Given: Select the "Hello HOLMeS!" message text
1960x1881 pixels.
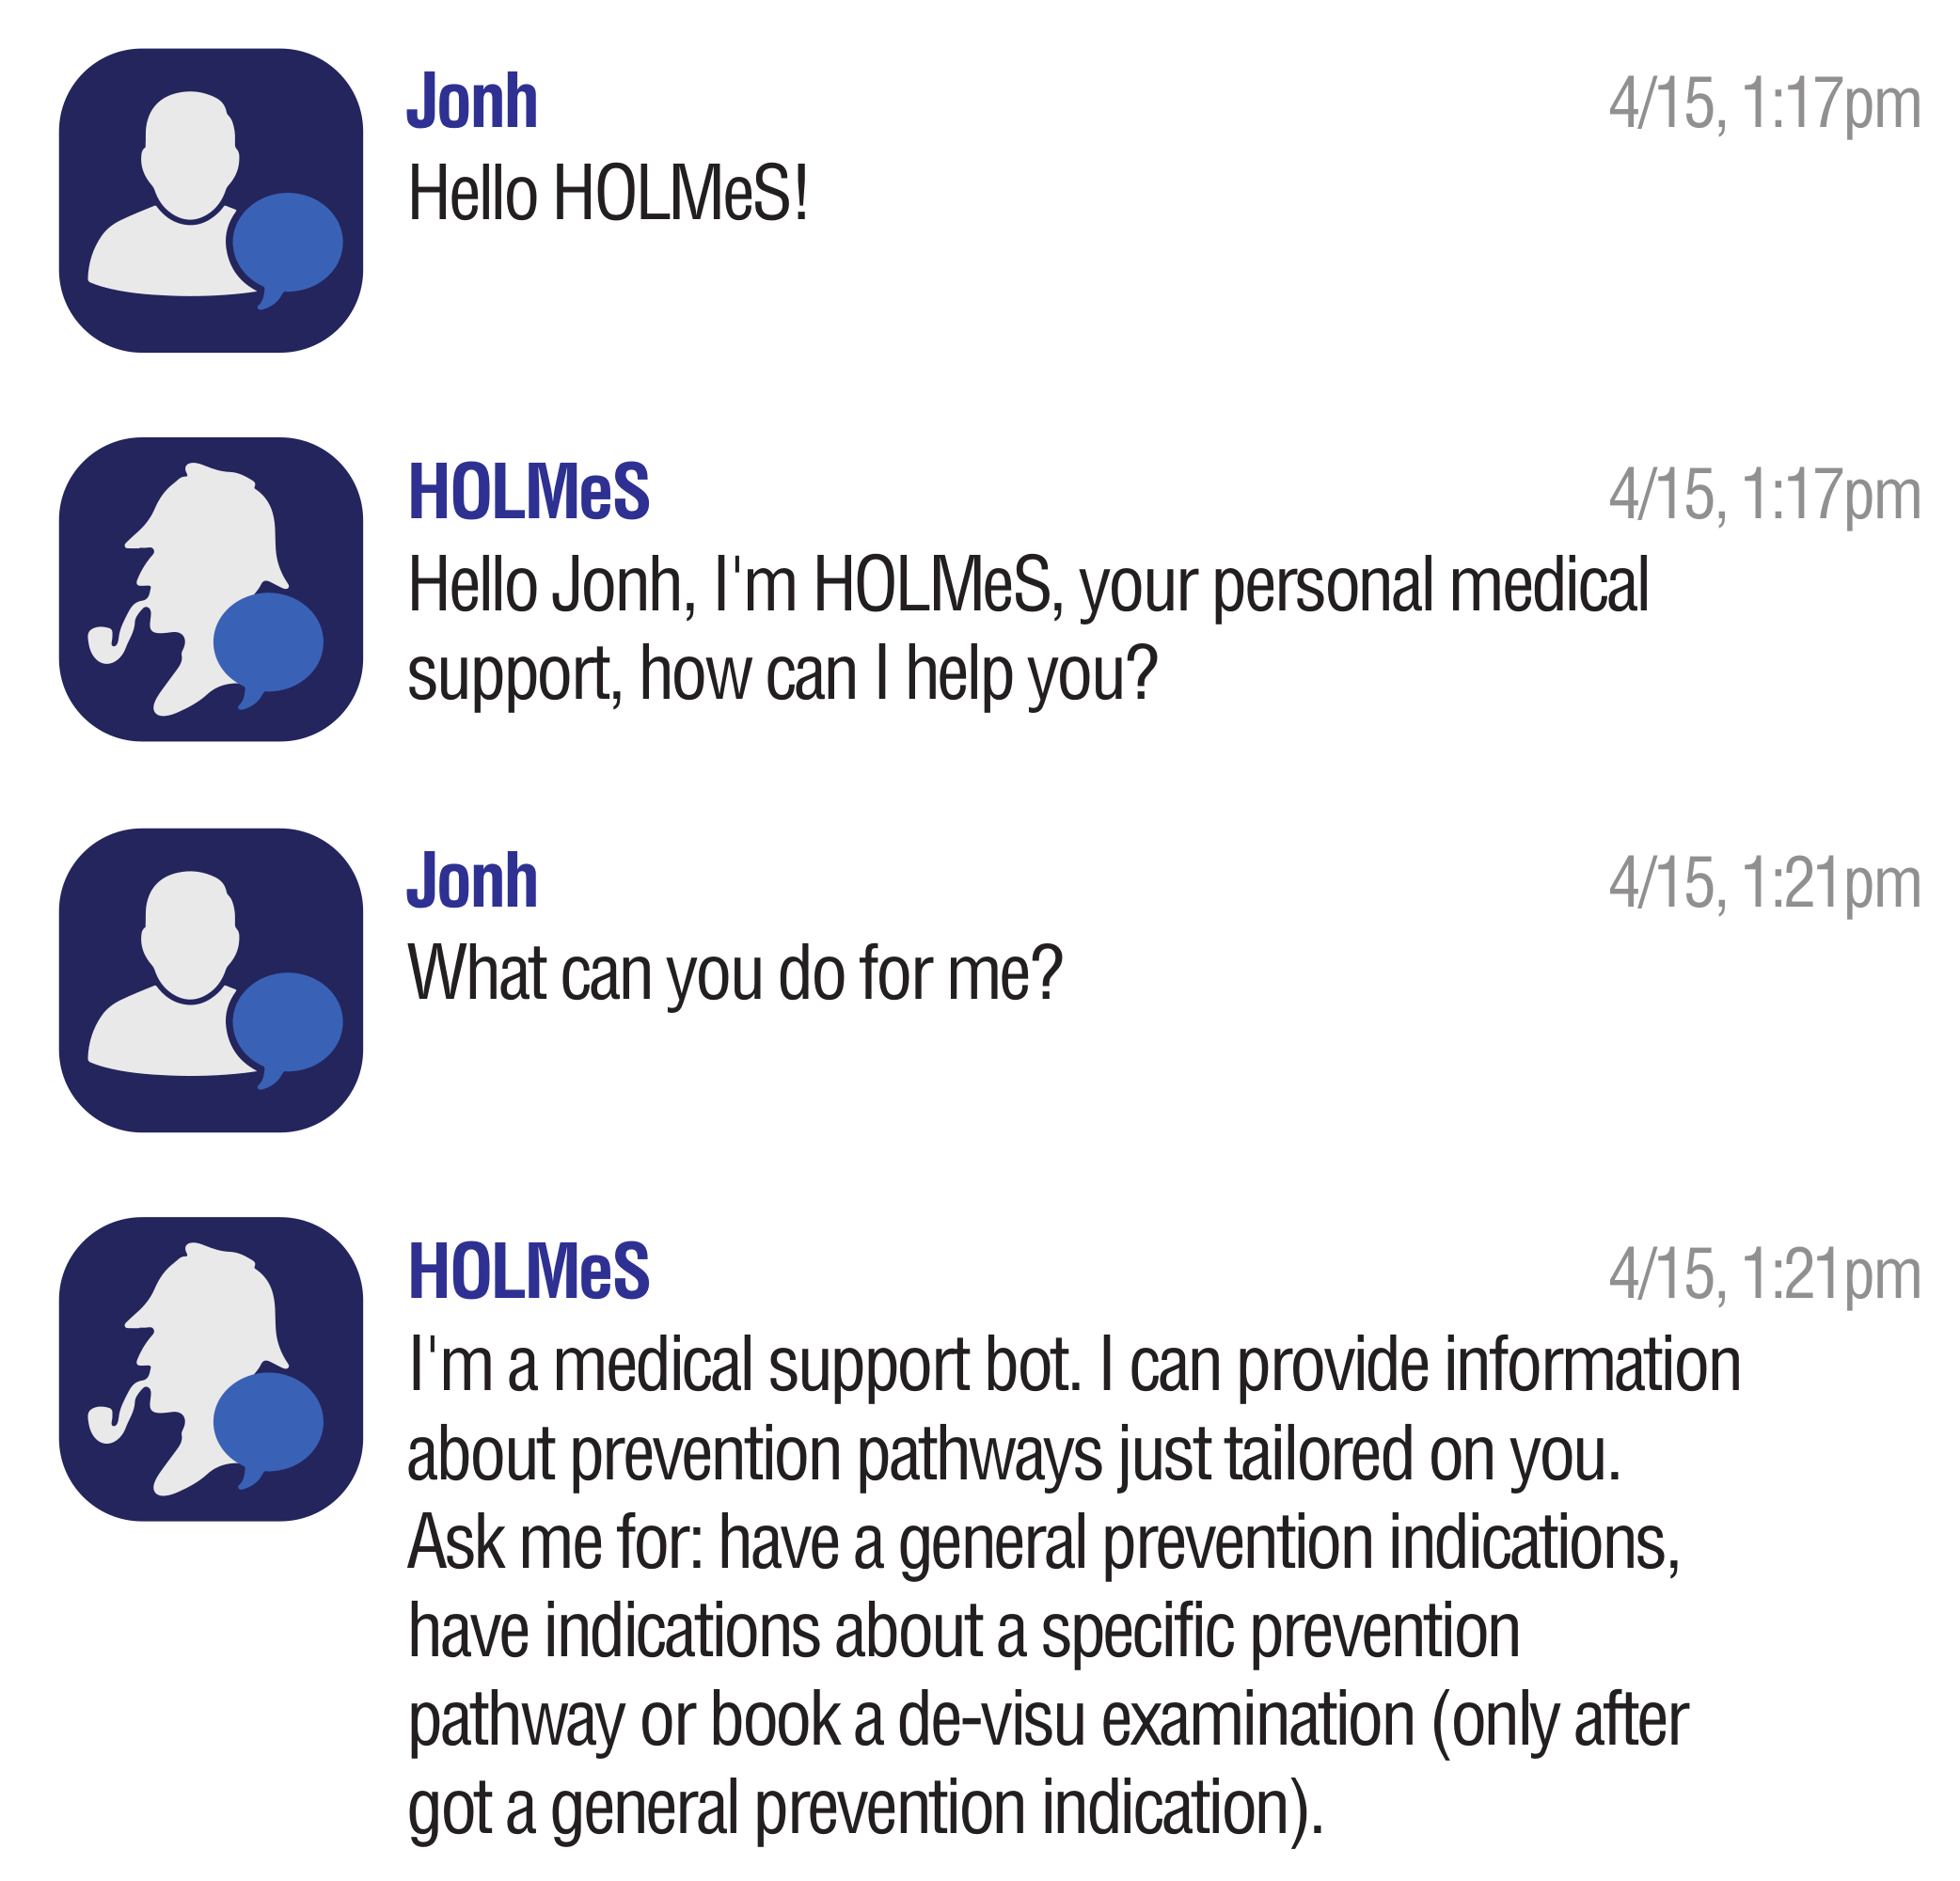Looking at the screenshot, I should pyautogui.click(x=608, y=194).
